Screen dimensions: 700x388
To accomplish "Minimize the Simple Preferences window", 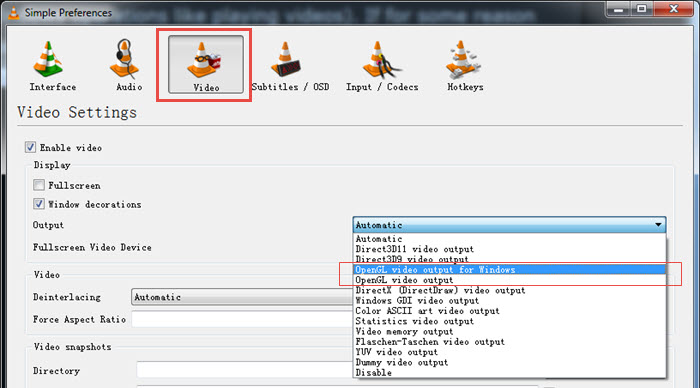I will [x=618, y=9].
